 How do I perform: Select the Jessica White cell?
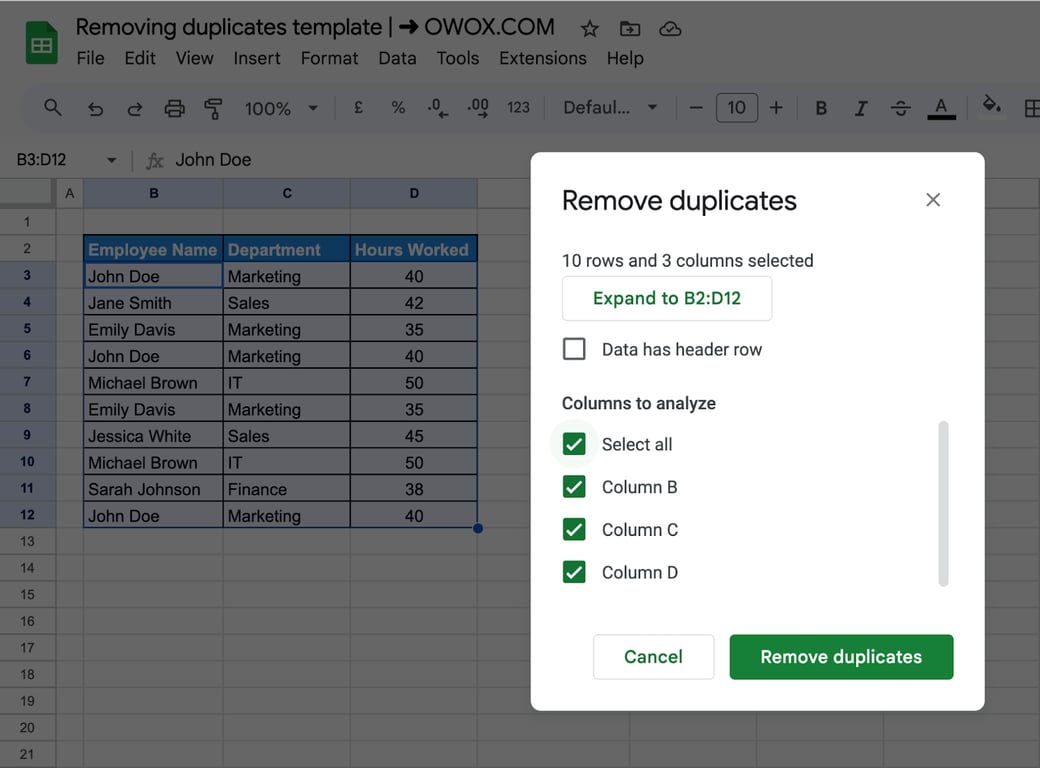click(153, 436)
